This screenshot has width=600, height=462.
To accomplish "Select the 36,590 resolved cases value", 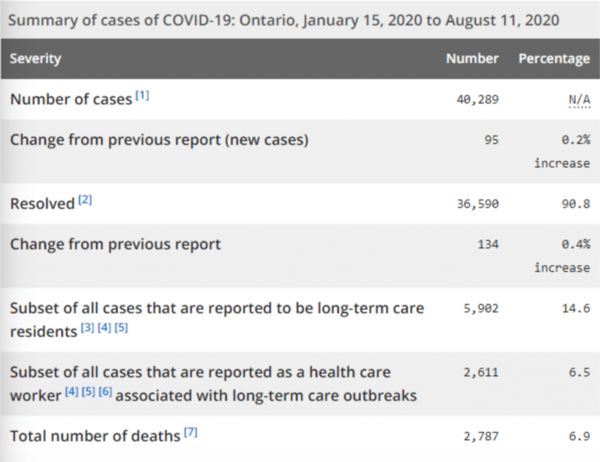I will [476, 203].
